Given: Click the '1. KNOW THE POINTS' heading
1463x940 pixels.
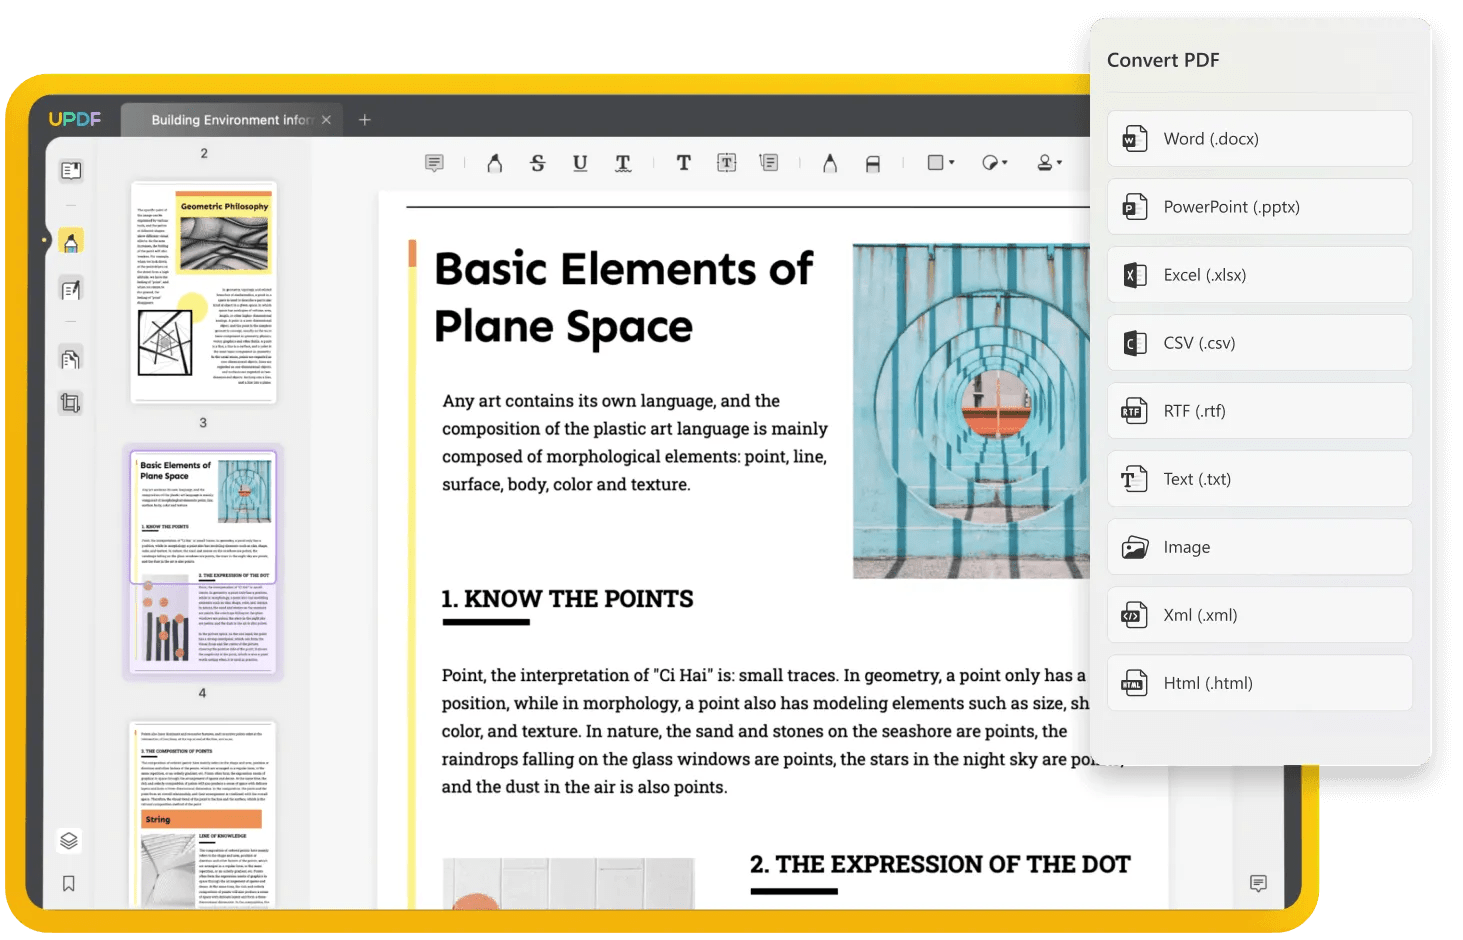Looking at the screenshot, I should (567, 599).
